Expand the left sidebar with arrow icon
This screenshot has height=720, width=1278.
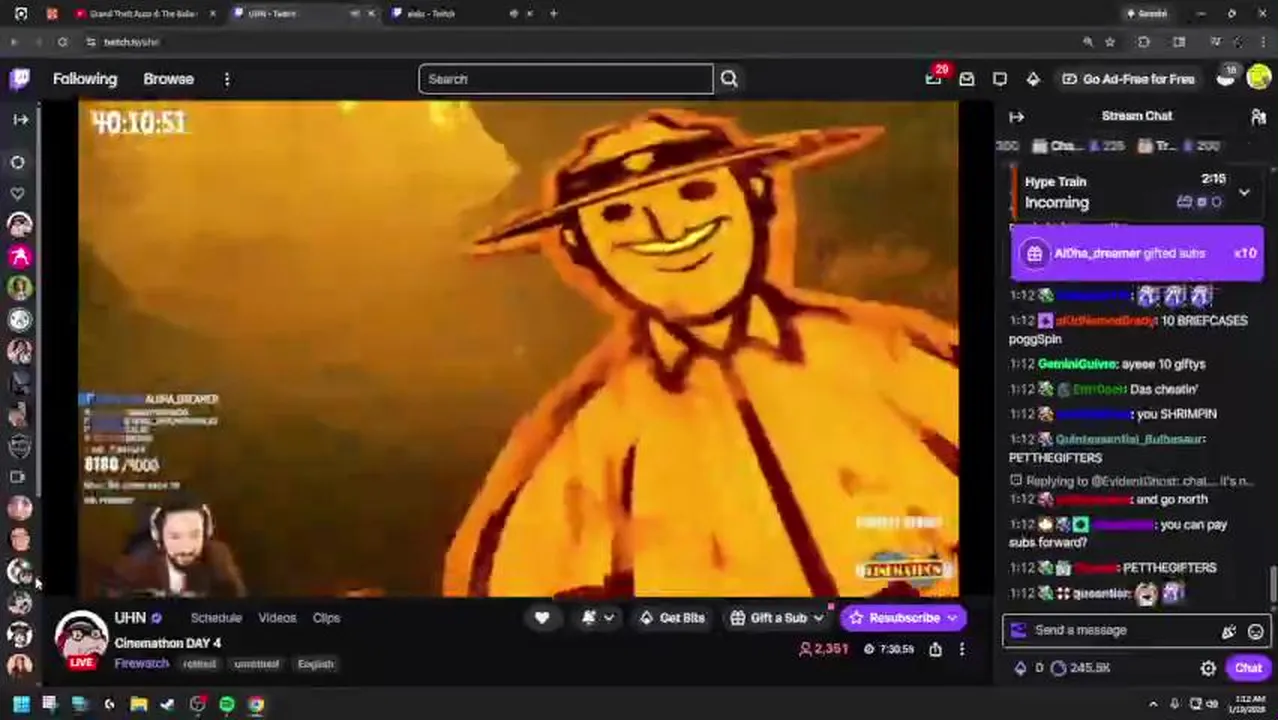click(x=20, y=119)
